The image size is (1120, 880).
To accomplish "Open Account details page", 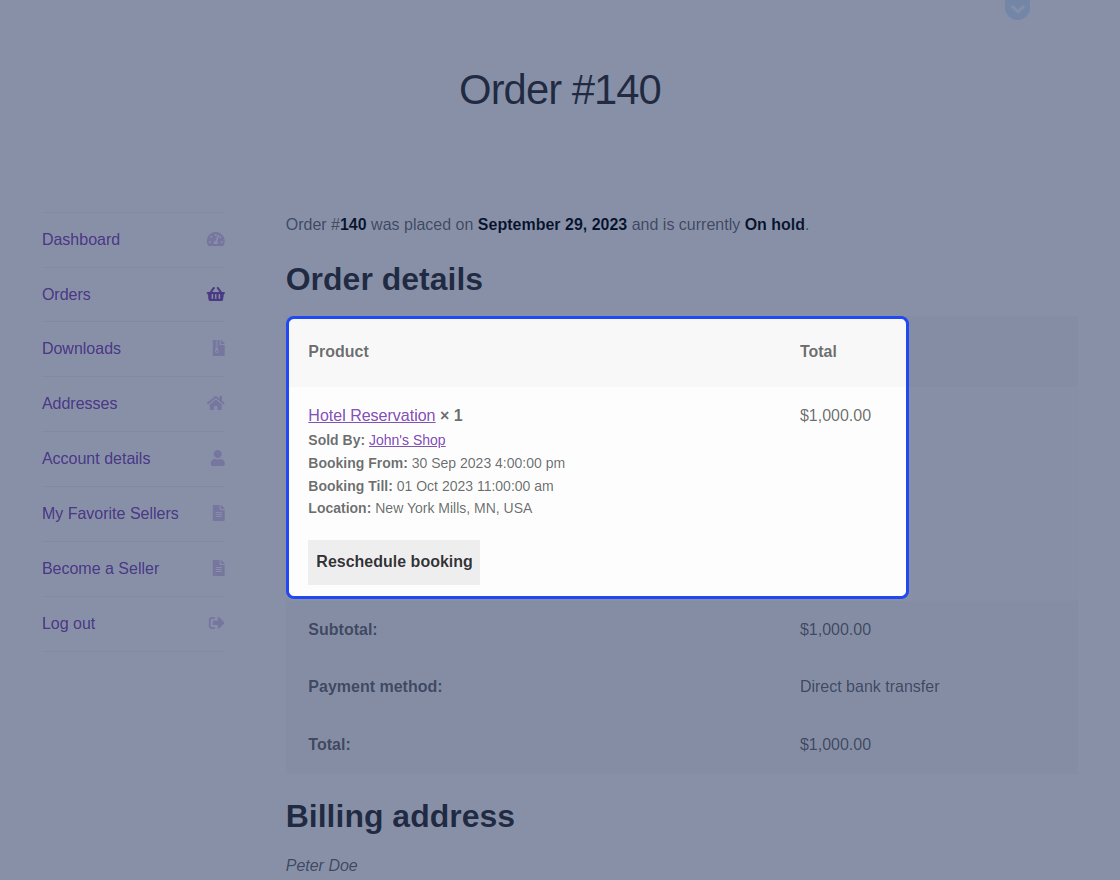I will pos(96,458).
